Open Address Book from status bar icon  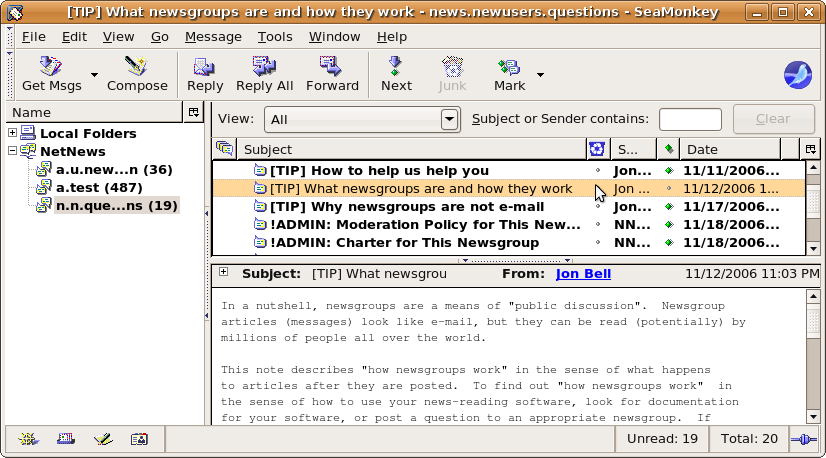[139, 439]
